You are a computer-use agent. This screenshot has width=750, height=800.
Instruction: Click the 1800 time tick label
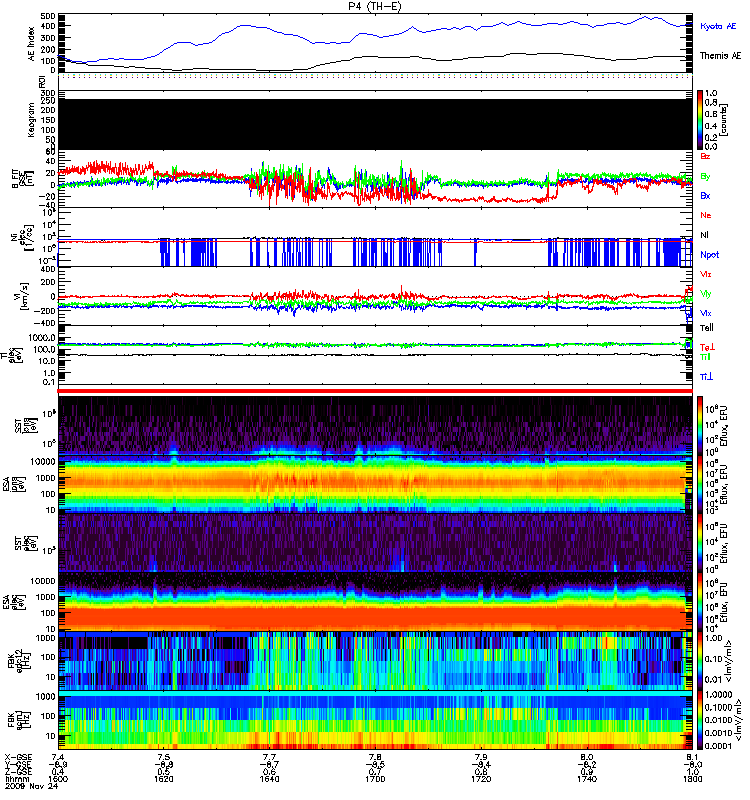coord(692,779)
